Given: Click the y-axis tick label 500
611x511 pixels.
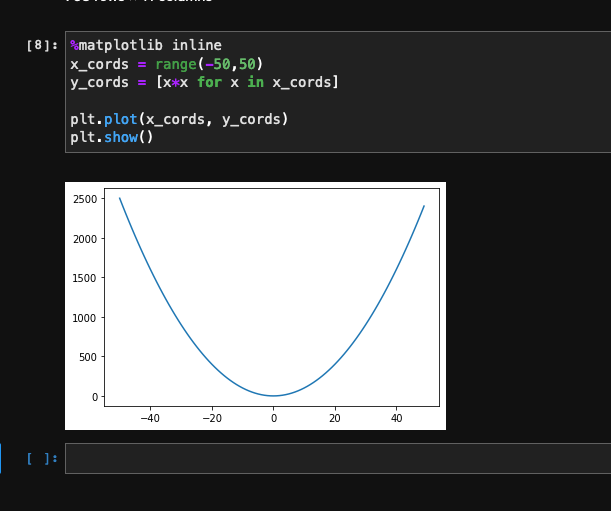Looking at the screenshot, I should [88, 357].
